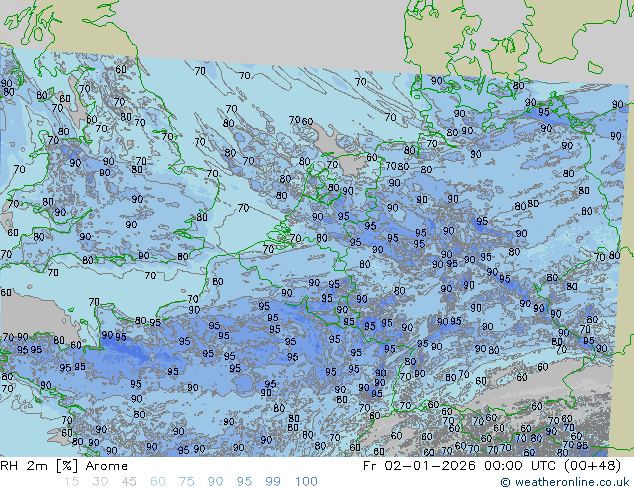Click the color legend value 45

point(129,482)
